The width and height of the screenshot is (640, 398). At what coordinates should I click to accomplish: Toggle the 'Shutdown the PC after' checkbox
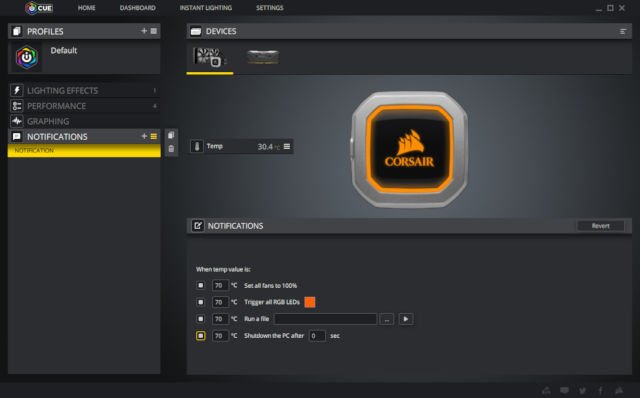pyautogui.click(x=200, y=336)
